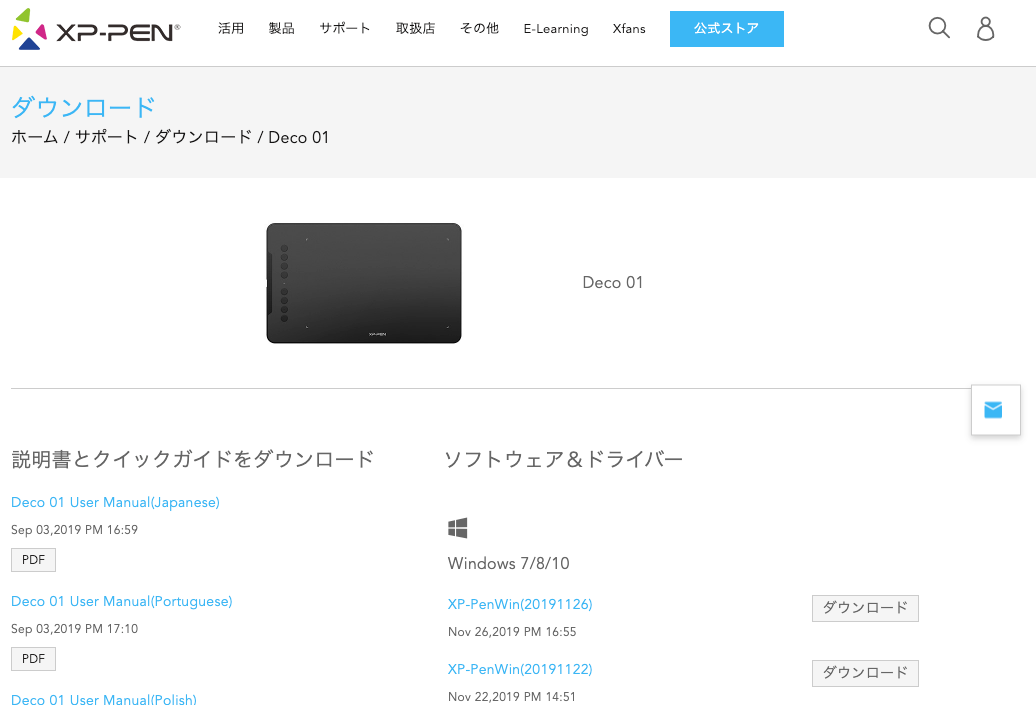Open Deco 01 User Manual(Japanese)
Image resolution: width=1036 pixels, height=705 pixels.
click(116, 503)
